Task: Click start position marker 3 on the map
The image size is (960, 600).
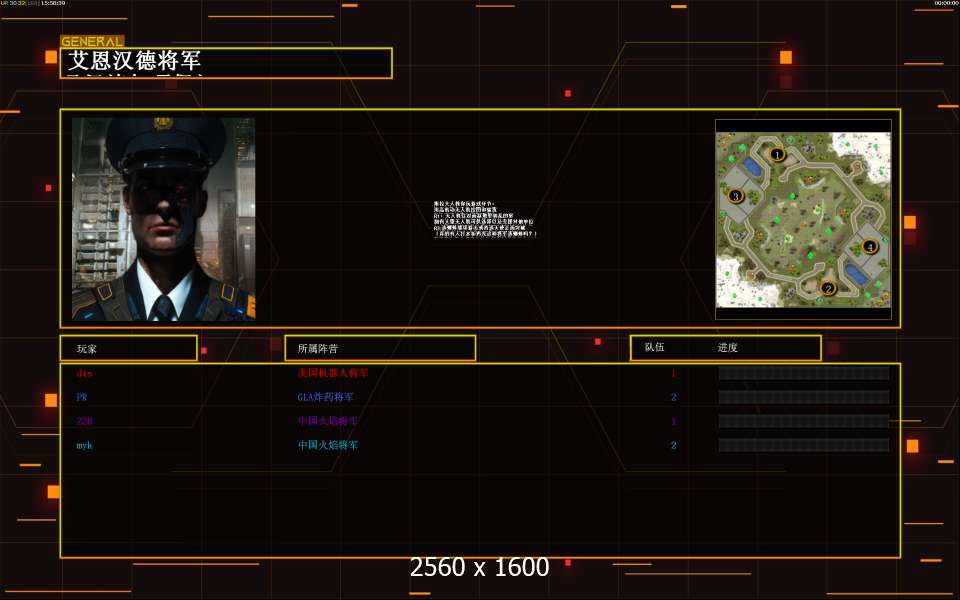Action: coord(736,196)
